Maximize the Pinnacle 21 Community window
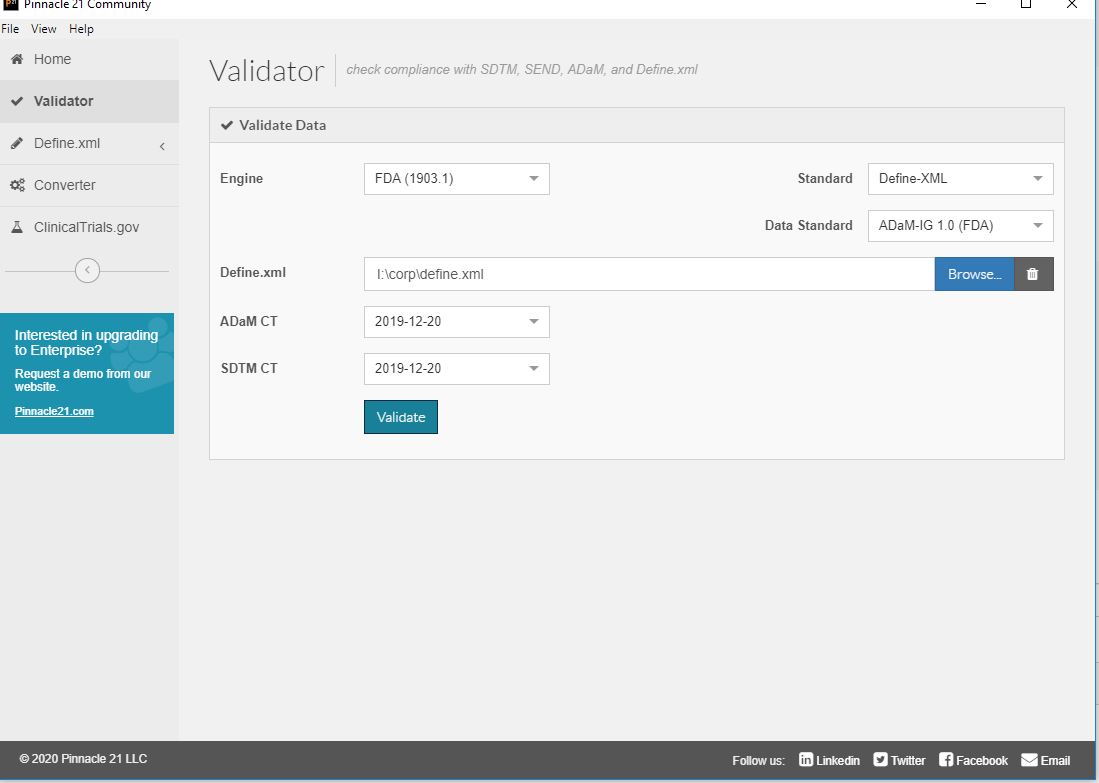The image size is (1099, 783). (1026, 4)
